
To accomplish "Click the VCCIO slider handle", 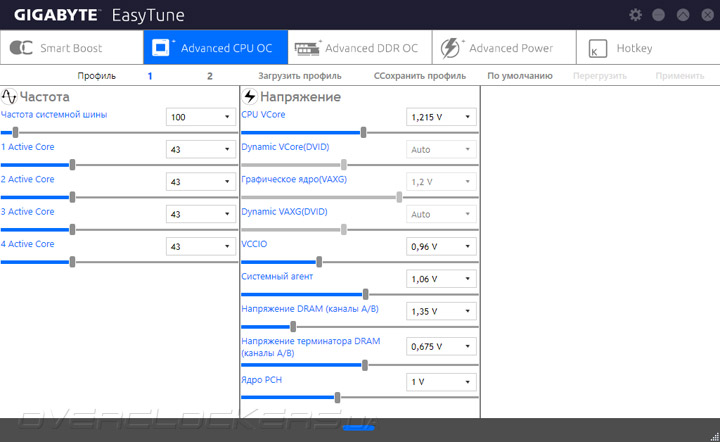I will click(x=319, y=262).
